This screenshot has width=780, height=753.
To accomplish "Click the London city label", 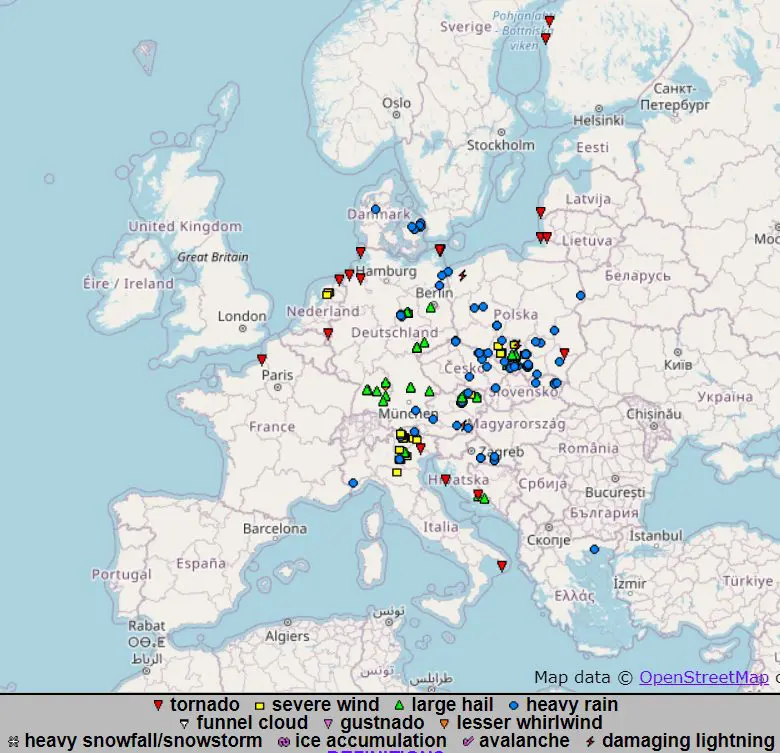I will (x=242, y=316).
